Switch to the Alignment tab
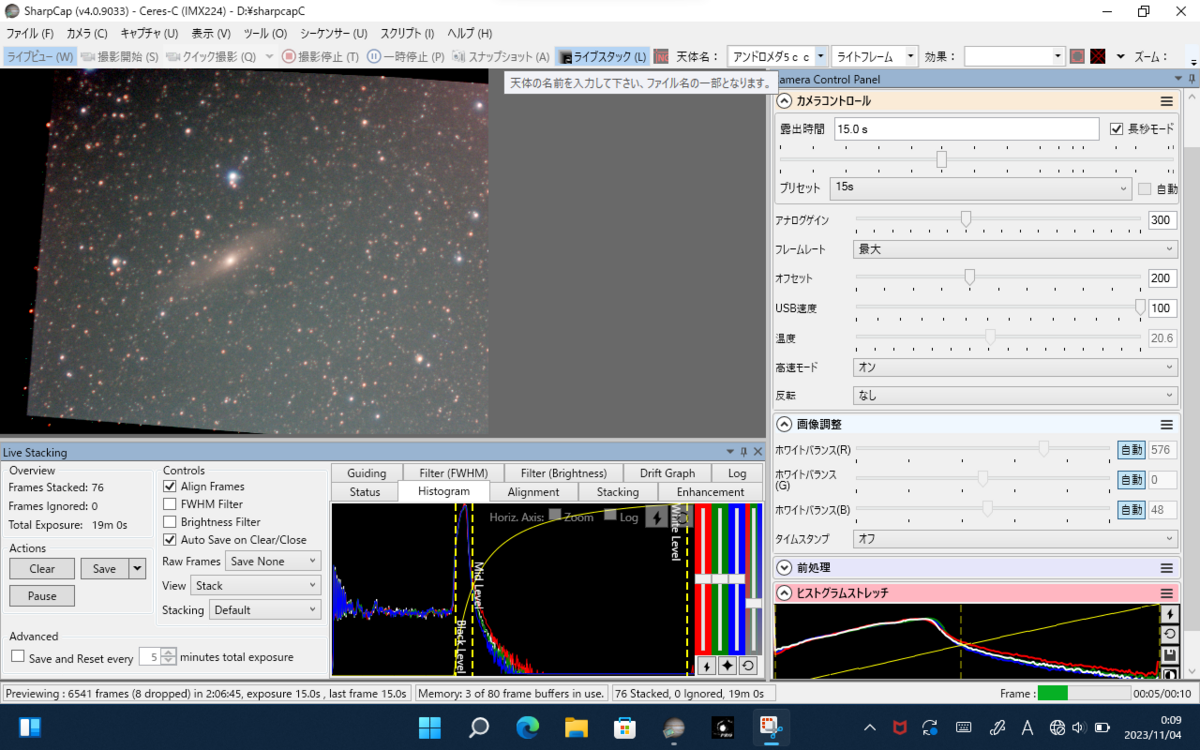1200x750 pixels. point(533,492)
